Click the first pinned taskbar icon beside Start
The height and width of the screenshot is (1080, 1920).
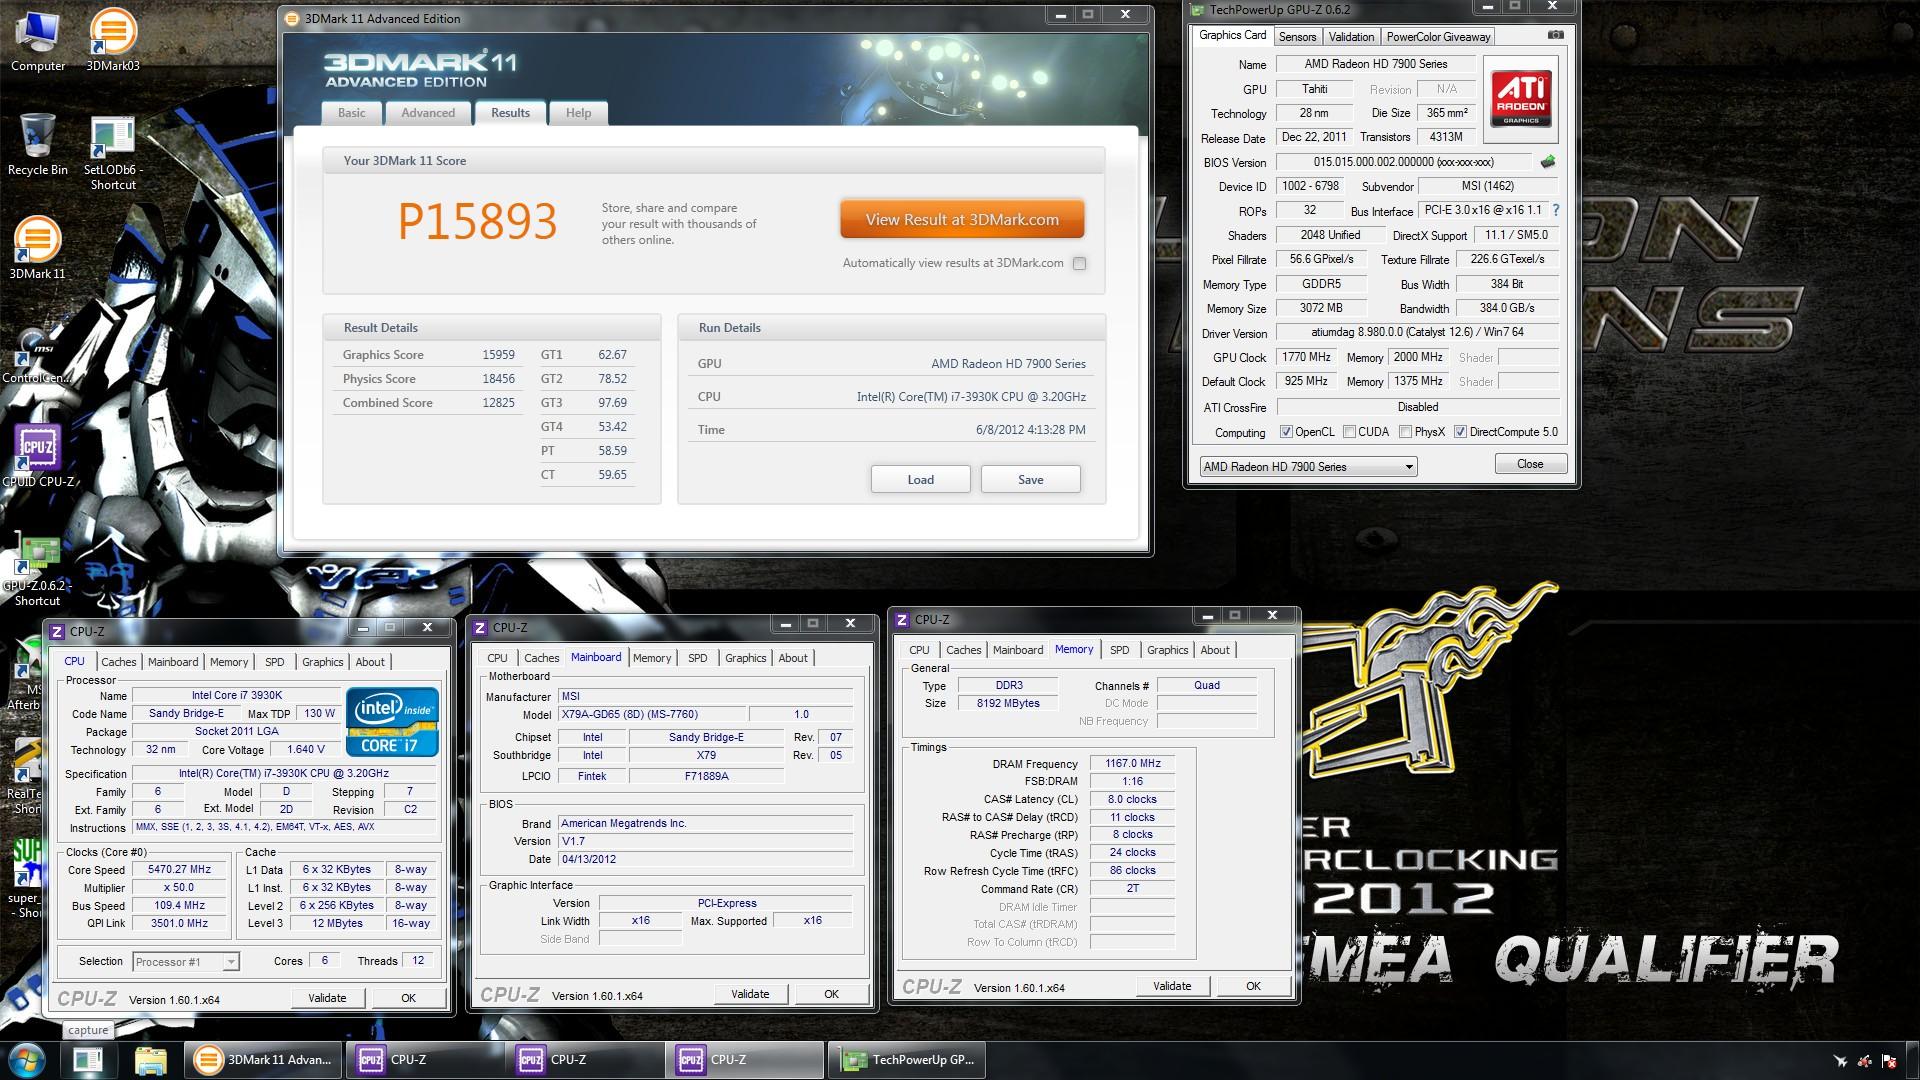[x=88, y=1060]
